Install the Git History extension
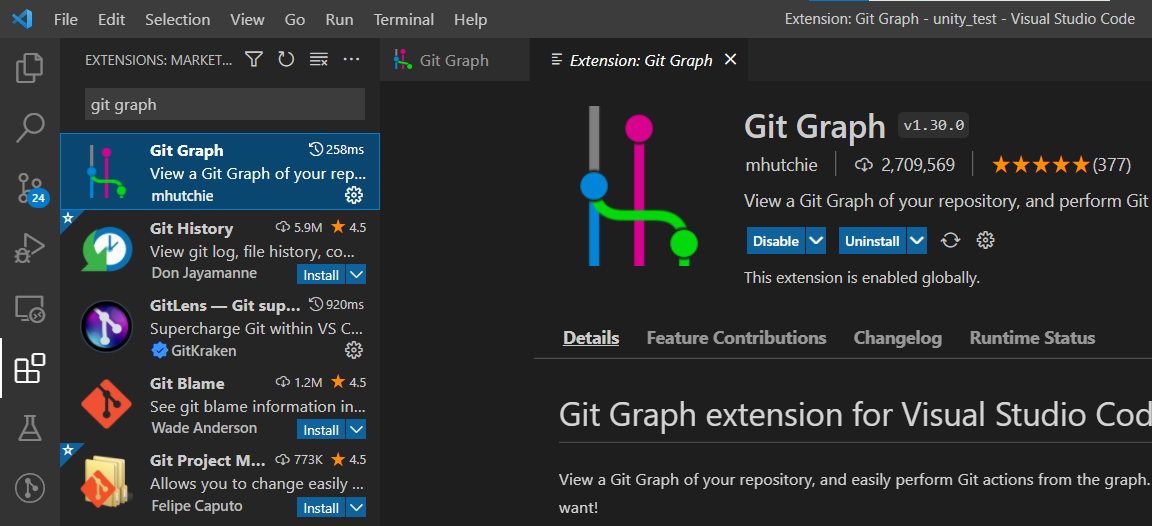 (322, 275)
